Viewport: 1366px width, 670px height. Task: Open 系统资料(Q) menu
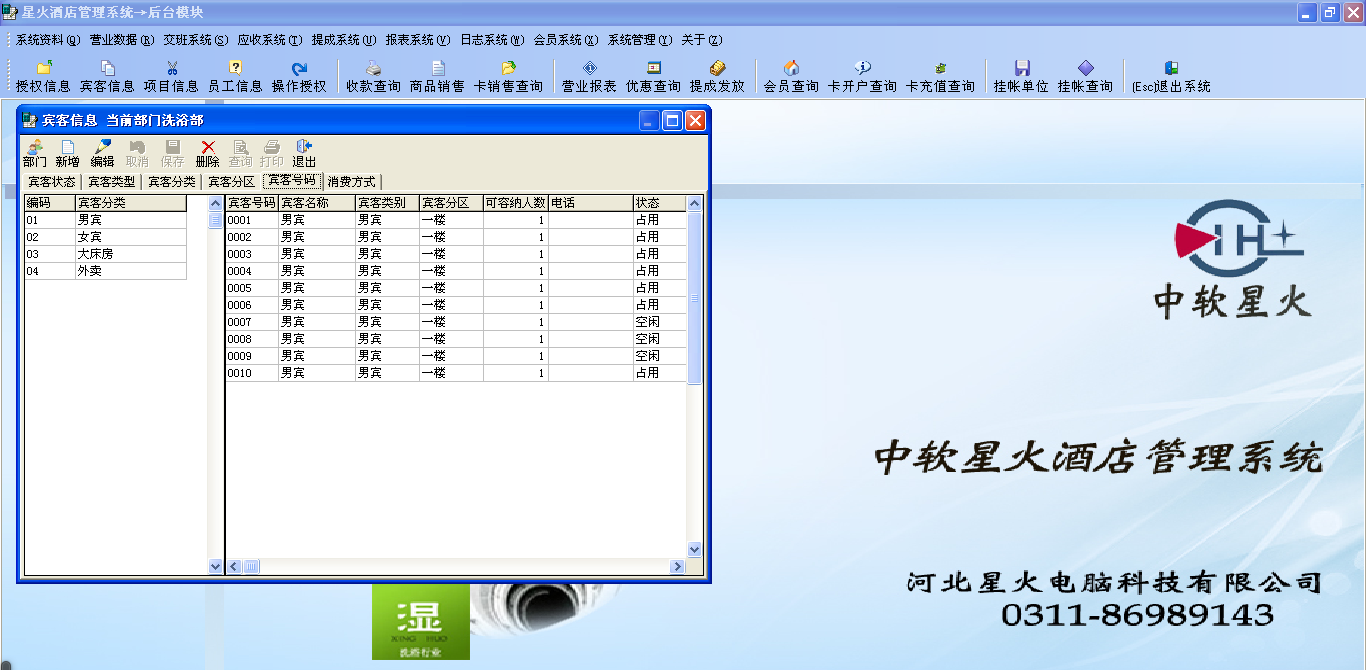[48, 40]
